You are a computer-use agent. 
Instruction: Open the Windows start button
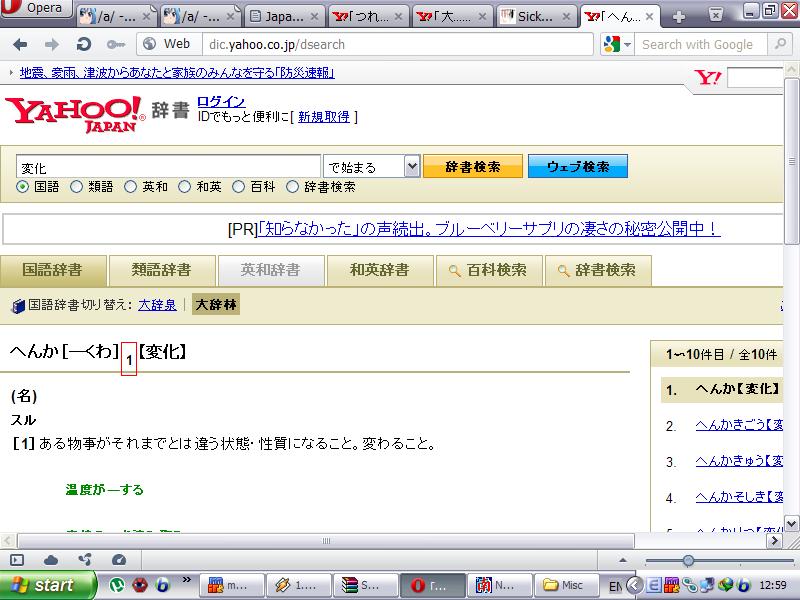(x=47, y=585)
